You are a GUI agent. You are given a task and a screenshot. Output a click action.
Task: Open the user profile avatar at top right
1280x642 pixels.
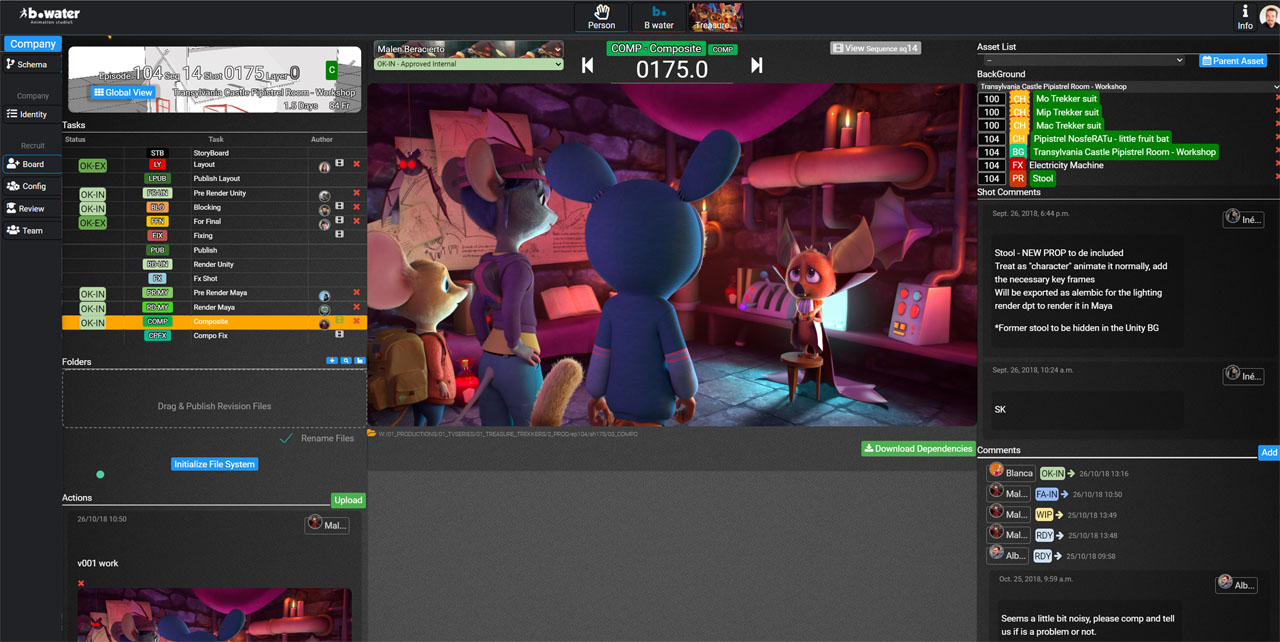(x=1268, y=16)
